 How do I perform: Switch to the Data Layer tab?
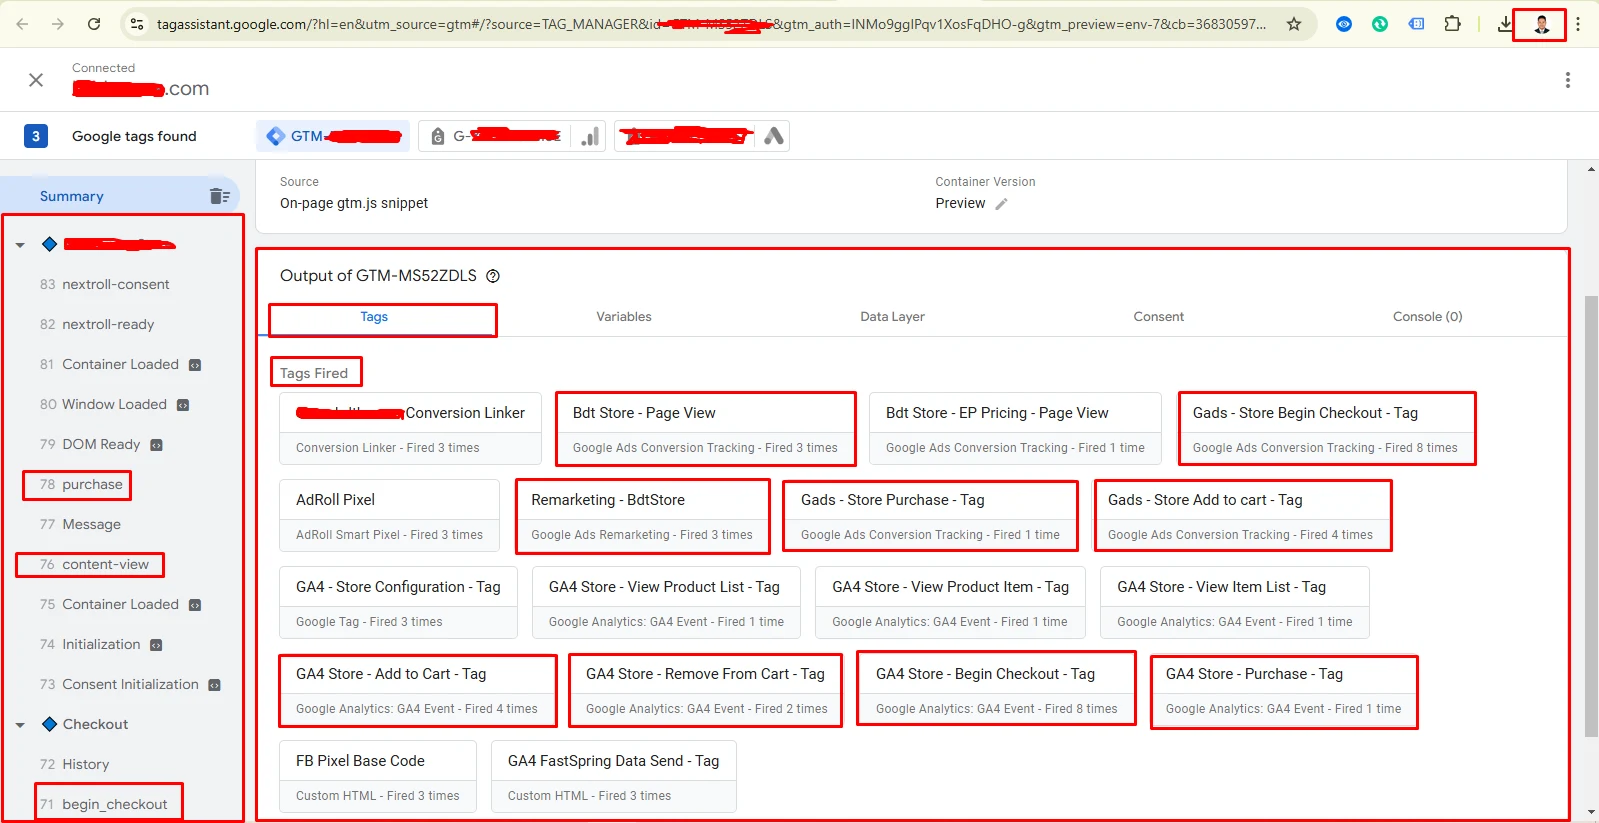(892, 317)
